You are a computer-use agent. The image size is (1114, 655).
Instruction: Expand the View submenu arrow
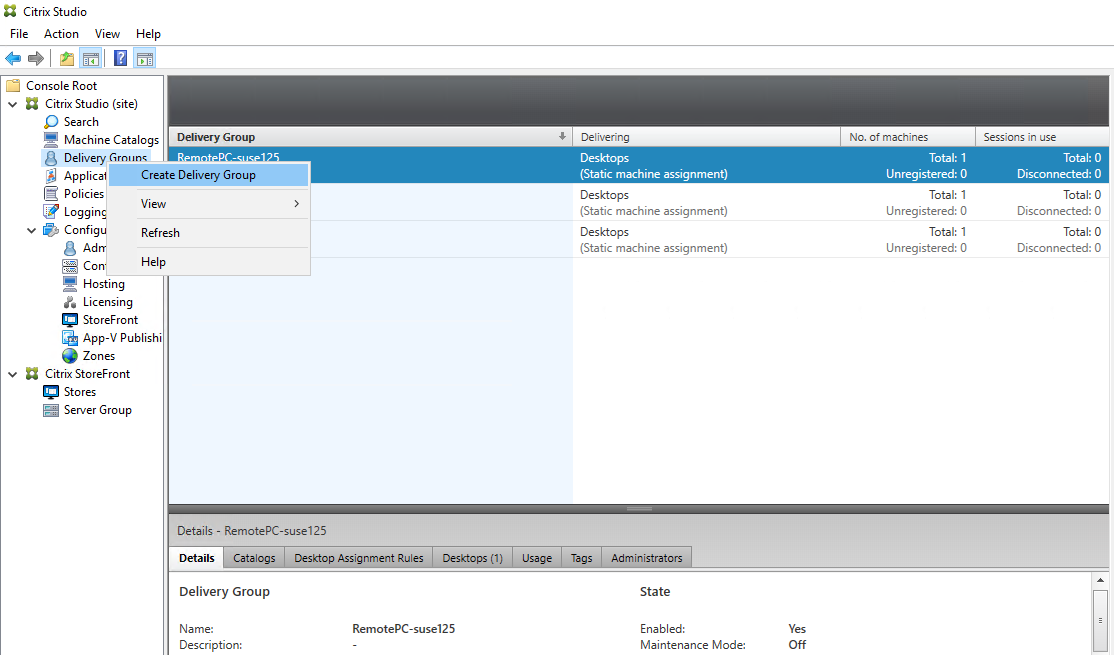point(299,203)
